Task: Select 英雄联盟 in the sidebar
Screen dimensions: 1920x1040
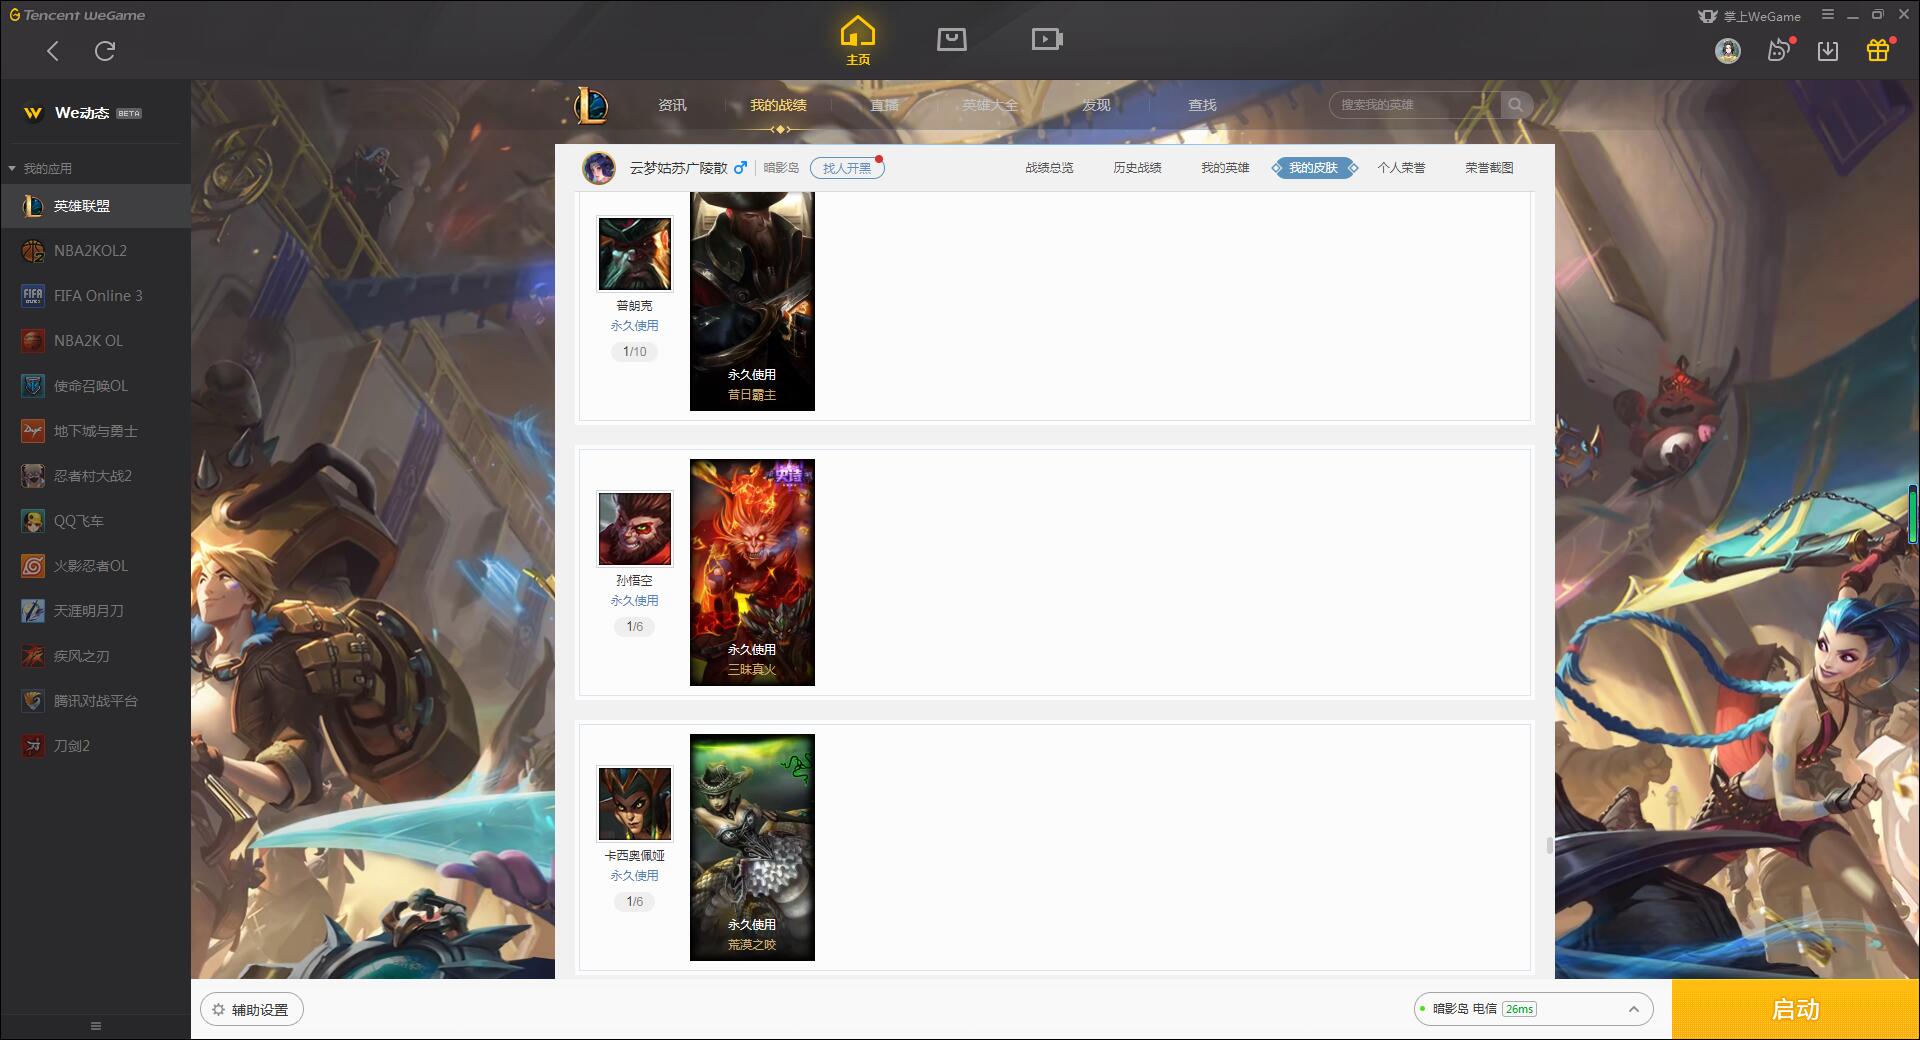Action: pos(95,206)
